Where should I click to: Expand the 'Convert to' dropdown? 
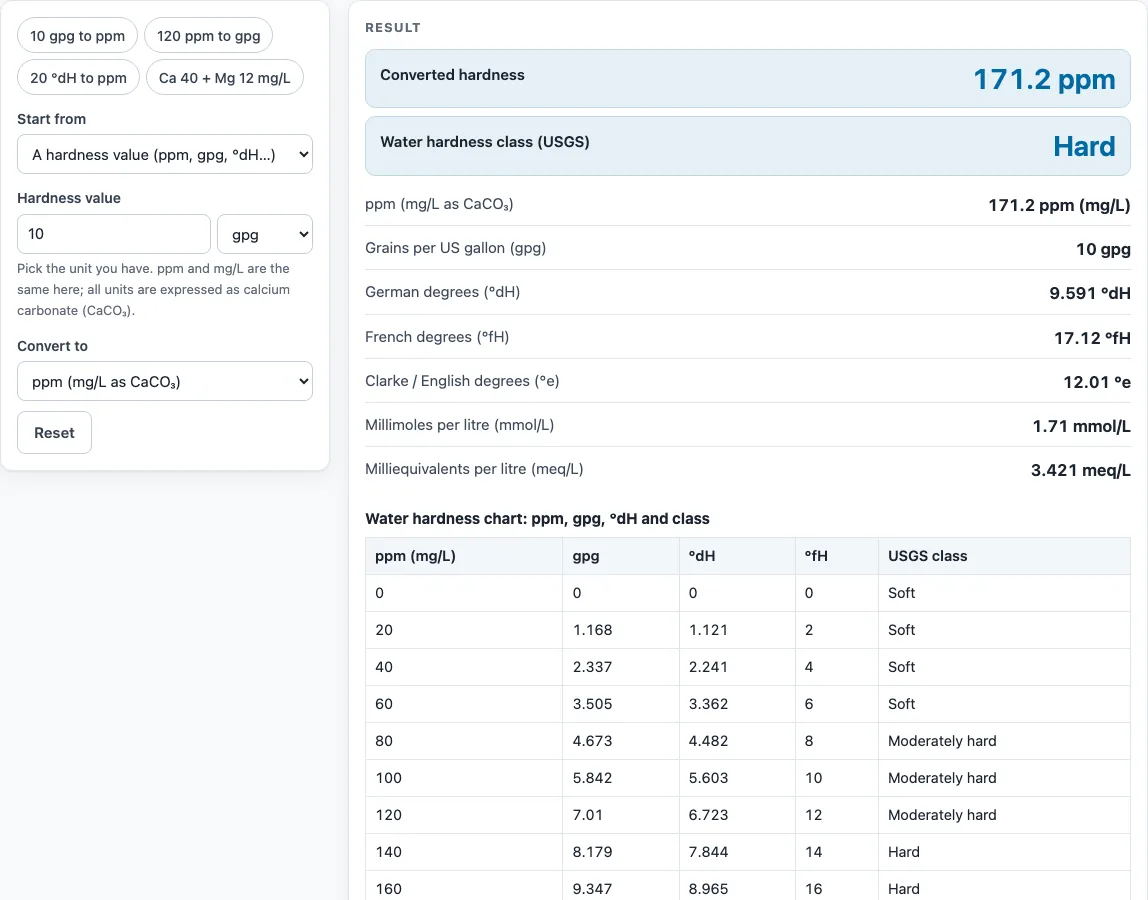pyautogui.click(x=165, y=382)
